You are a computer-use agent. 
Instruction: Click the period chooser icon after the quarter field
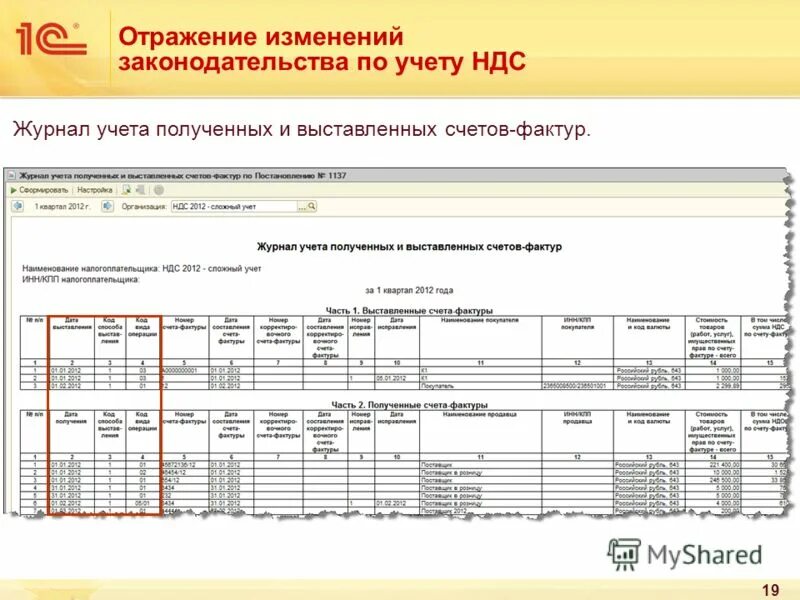(108, 207)
